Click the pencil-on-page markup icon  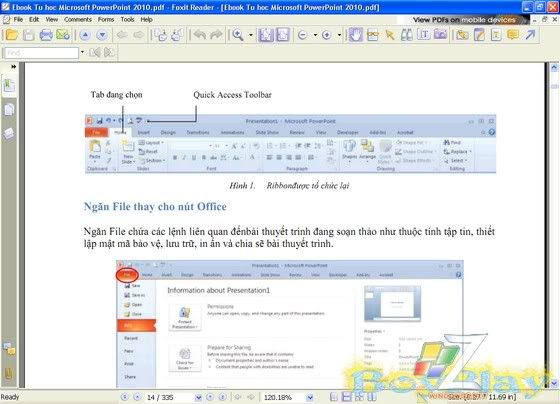tap(479, 35)
